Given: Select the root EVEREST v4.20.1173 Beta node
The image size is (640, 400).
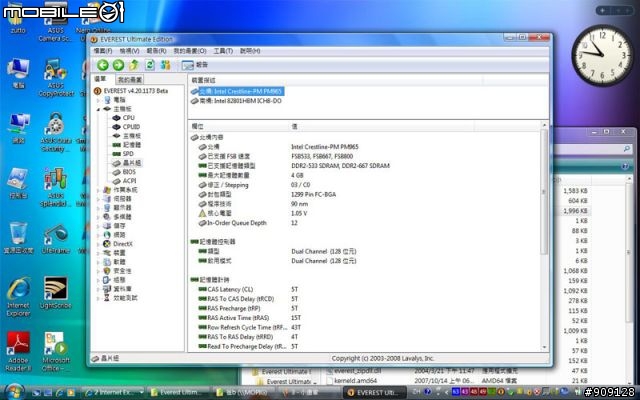Looking at the screenshot, I should [x=136, y=91].
